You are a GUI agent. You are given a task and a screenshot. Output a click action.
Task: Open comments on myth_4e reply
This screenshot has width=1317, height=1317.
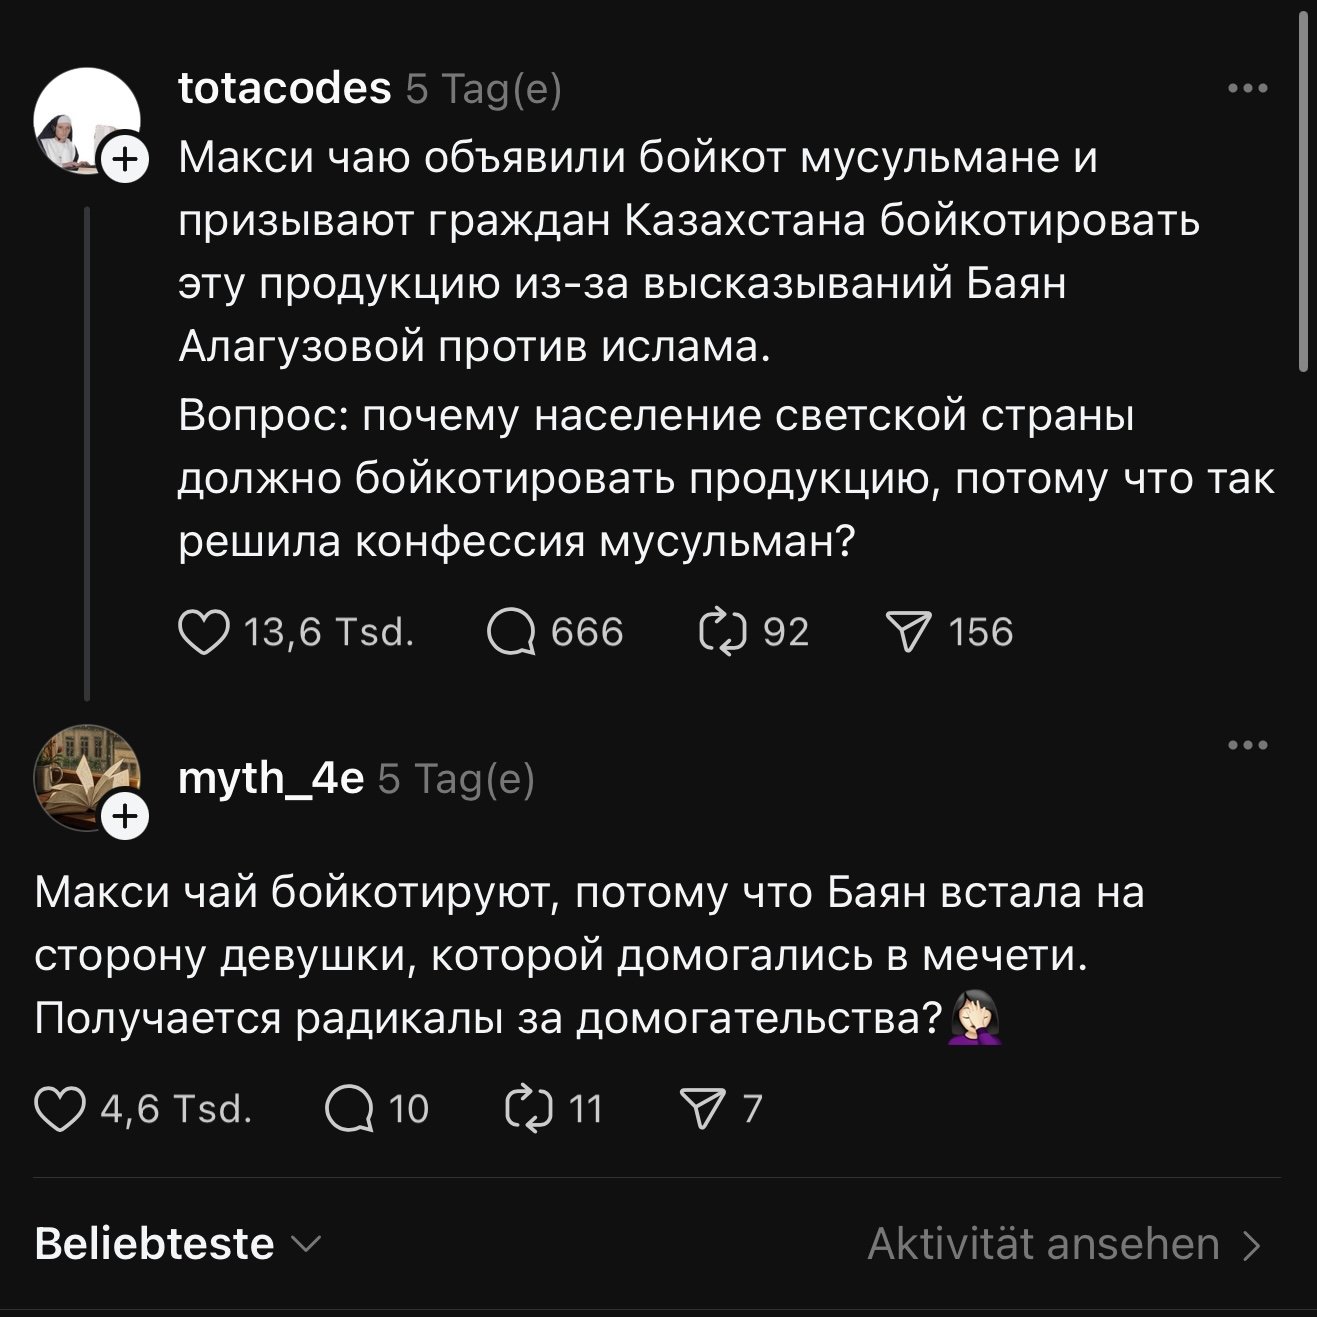pyautogui.click(x=348, y=1110)
